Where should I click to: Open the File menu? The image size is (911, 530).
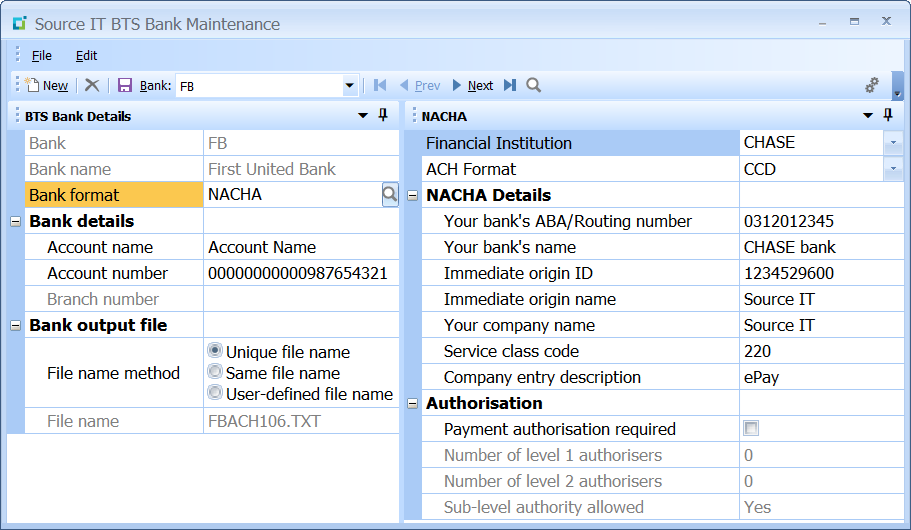tap(42, 56)
